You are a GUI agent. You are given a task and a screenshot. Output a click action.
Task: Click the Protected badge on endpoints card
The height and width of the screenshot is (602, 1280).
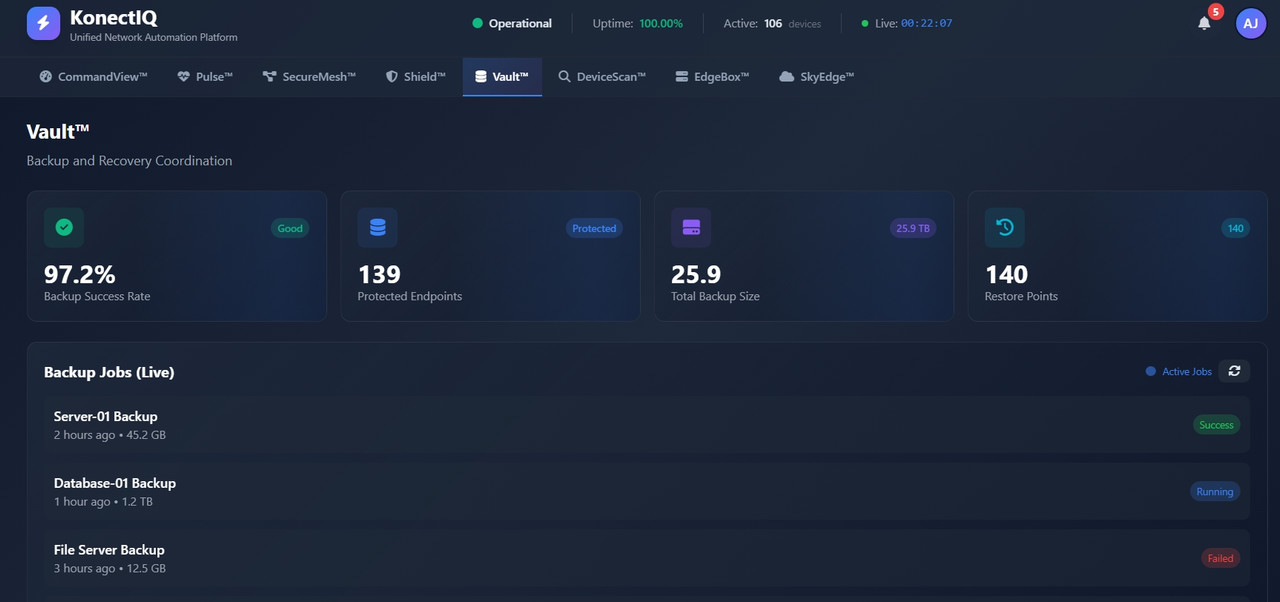click(x=594, y=228)
